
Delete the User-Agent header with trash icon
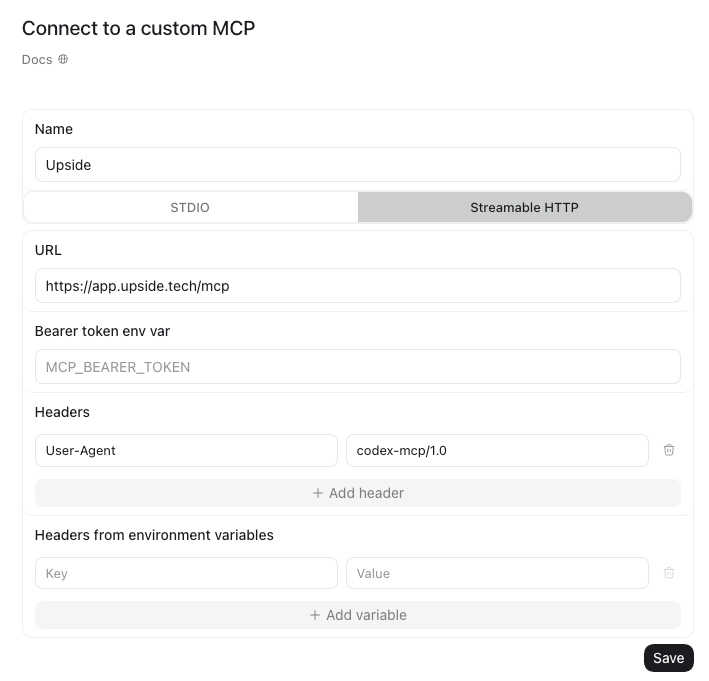coord(669,450)
